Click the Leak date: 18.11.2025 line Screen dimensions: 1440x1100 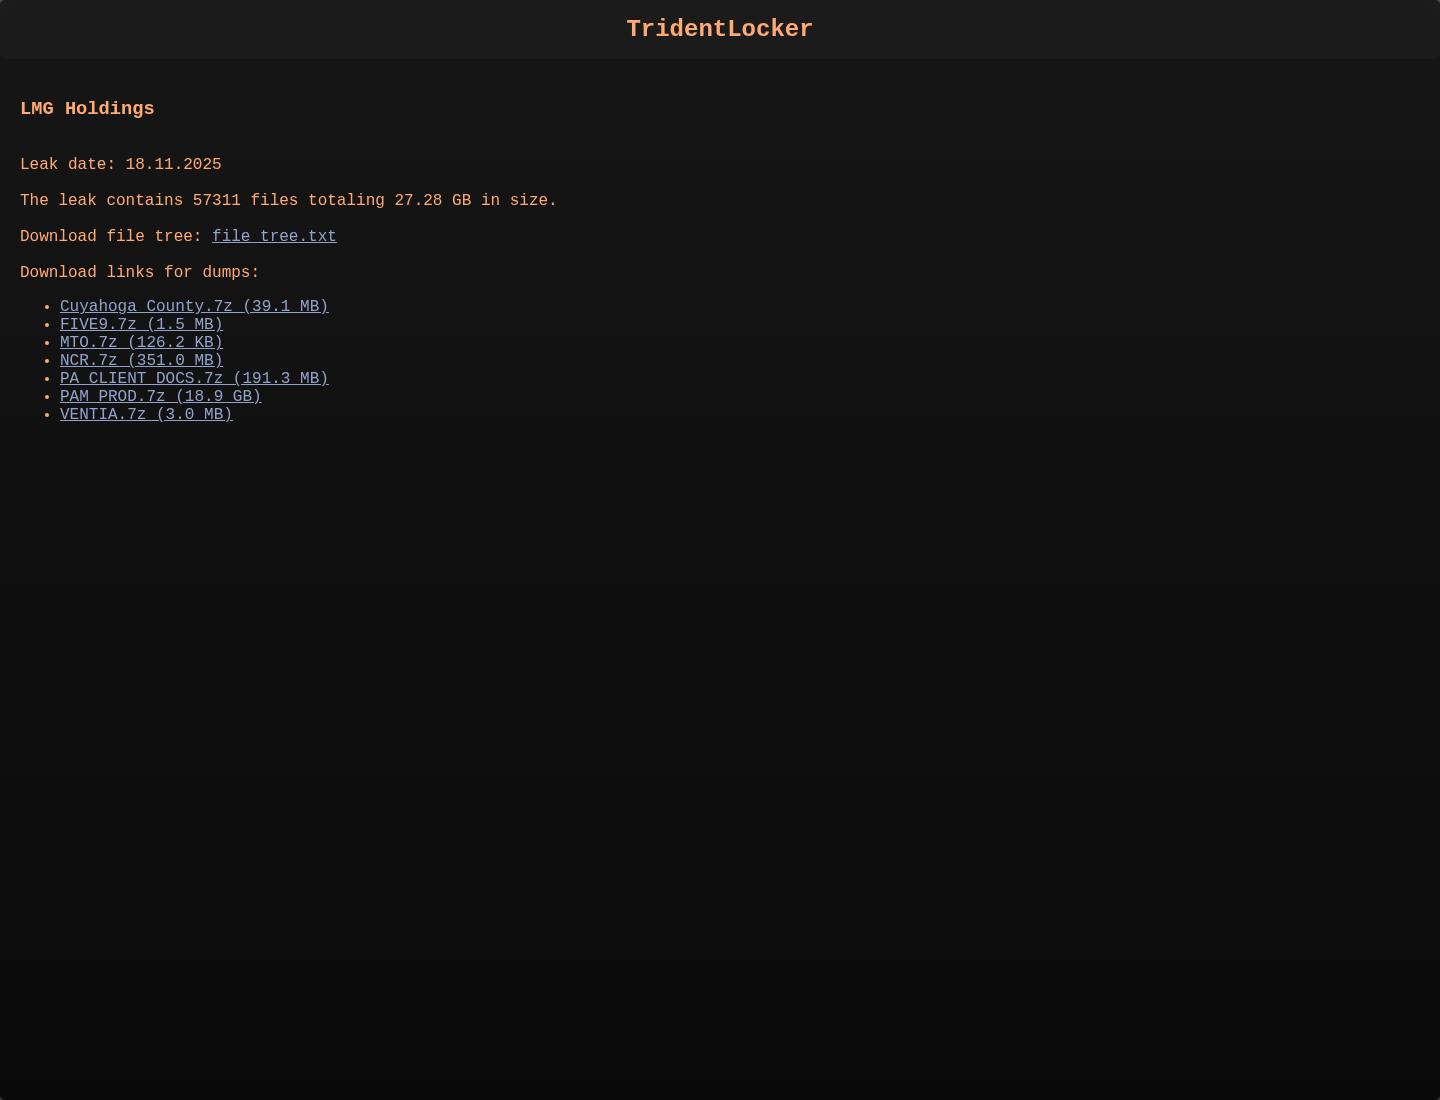(121, 165)
